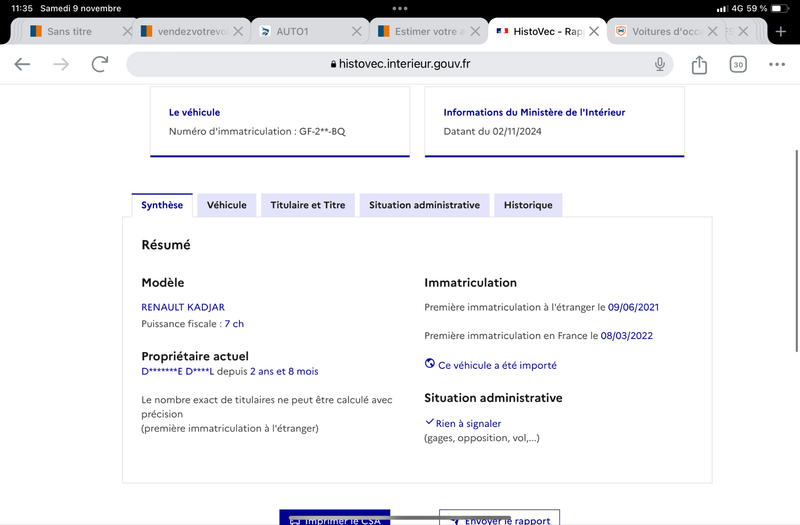The image size is (800, 525).
Task: Select the Synthèse tab
Action: [x=162, y=205]
